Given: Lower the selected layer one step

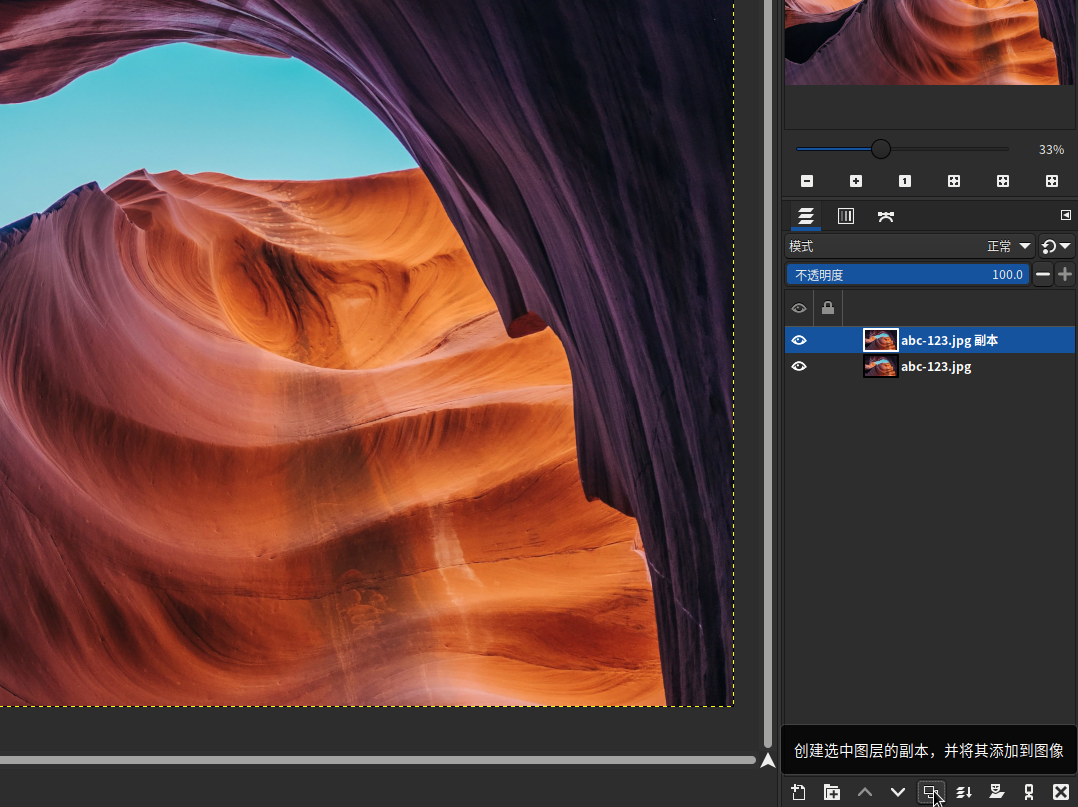Looking at the screenshot, I should click(898, 792).
